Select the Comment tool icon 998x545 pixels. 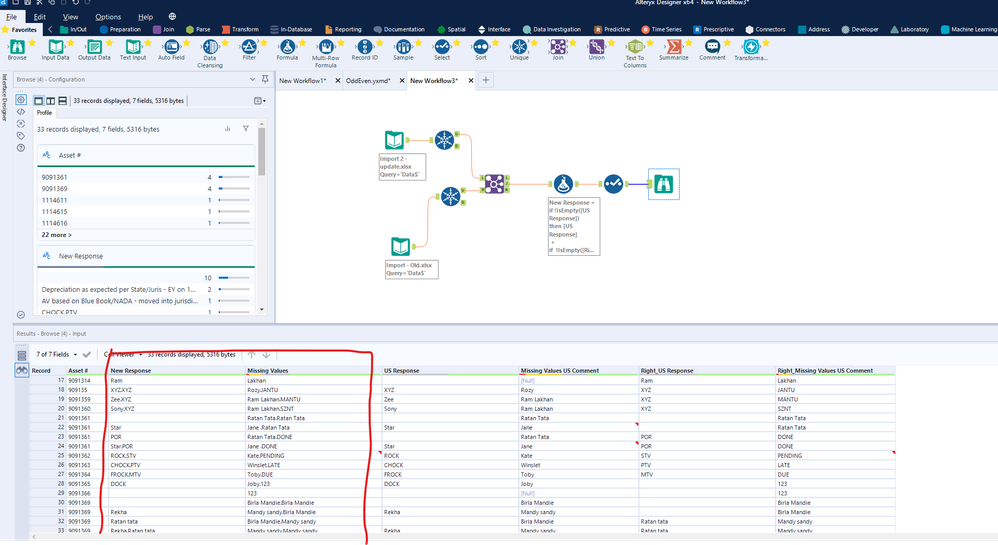[712, 46]
